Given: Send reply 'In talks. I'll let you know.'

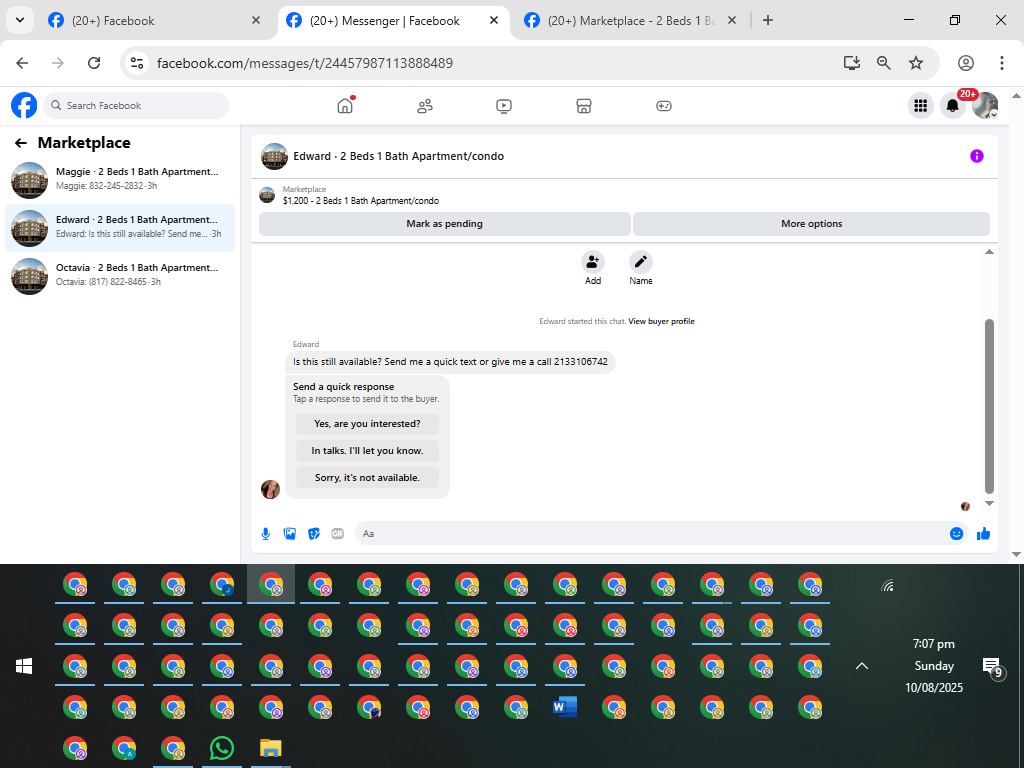Looking at the screenshot, I should 367,451.
